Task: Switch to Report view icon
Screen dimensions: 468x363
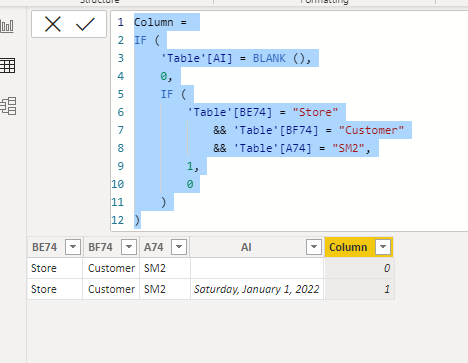Action: click(7, 26)
